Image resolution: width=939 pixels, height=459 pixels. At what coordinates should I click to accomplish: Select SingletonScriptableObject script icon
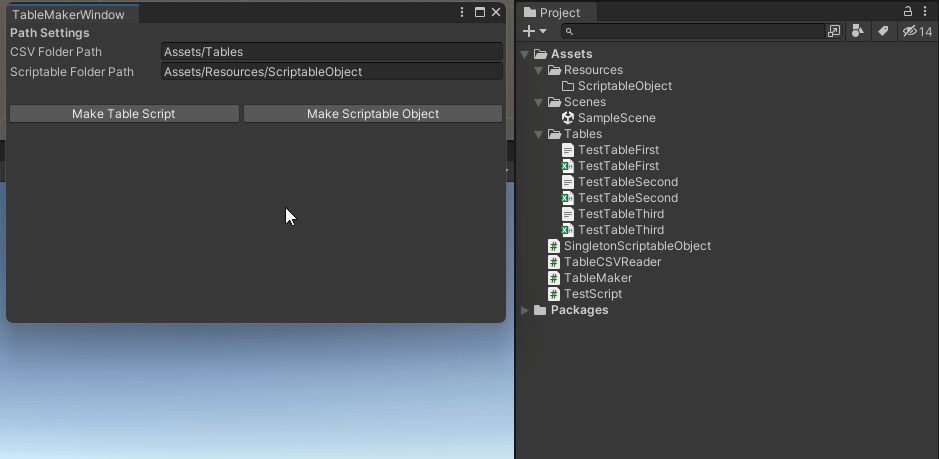click(555, 246)
